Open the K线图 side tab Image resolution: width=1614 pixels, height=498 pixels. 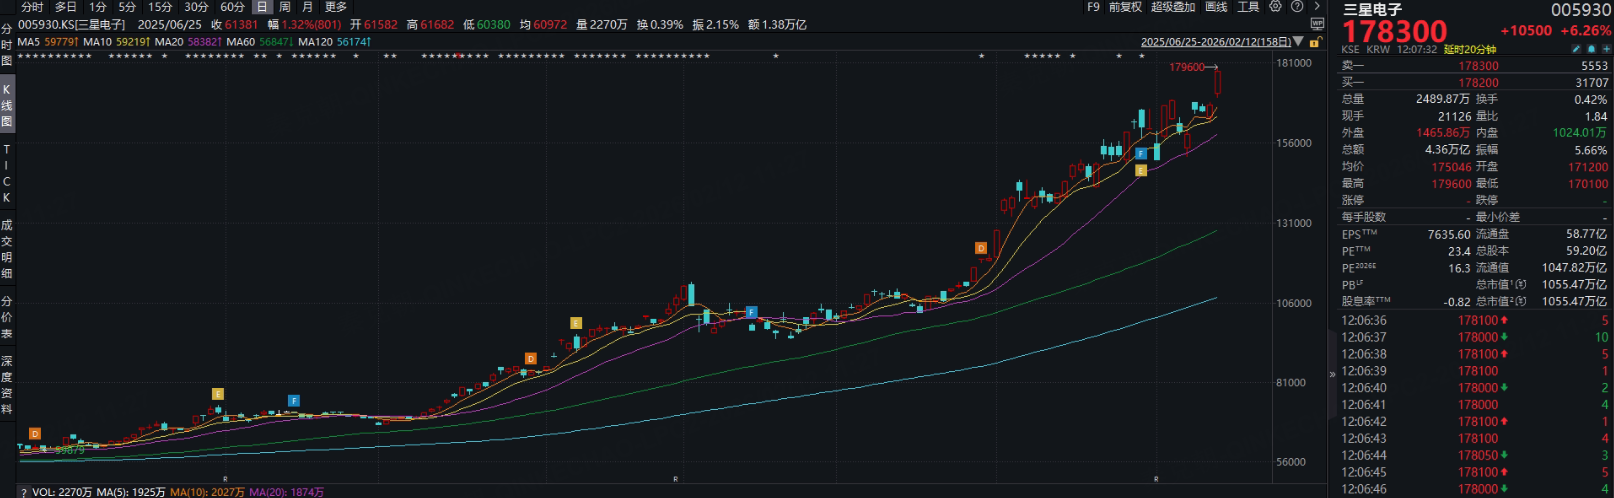click(6, 105)
